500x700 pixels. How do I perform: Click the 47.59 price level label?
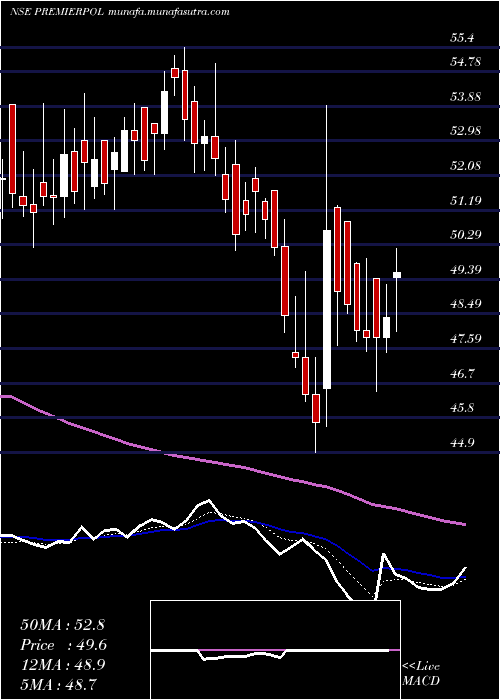(466, 339)
